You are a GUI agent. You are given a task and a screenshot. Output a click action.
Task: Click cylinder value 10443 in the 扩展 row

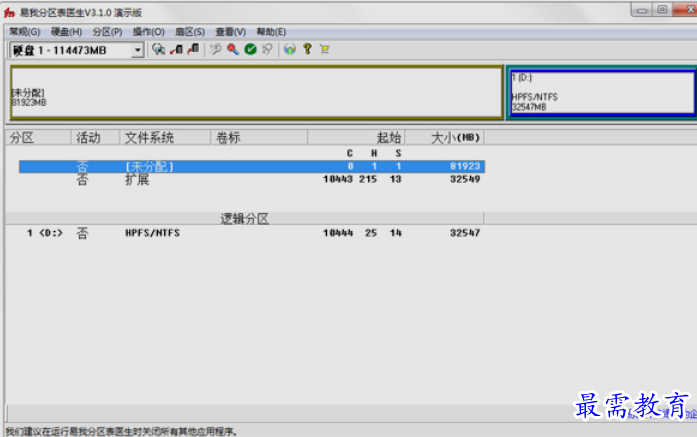338,179
